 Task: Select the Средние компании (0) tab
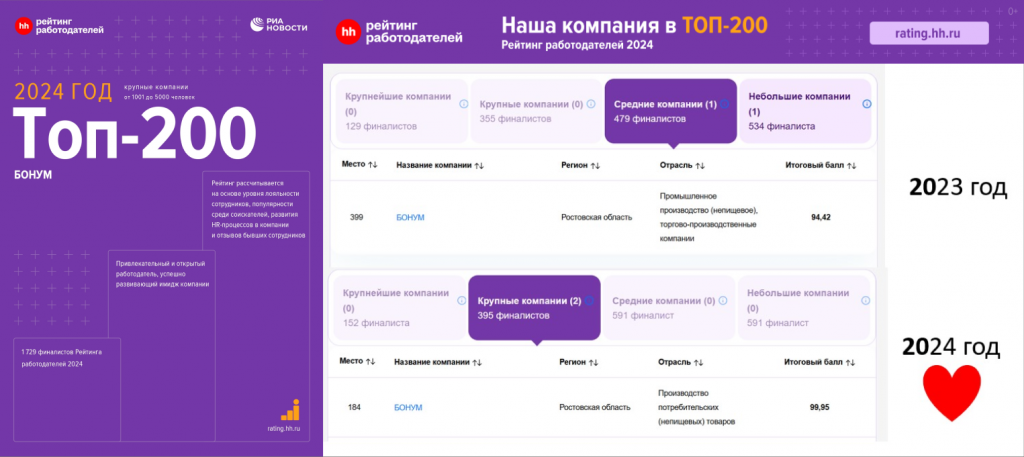[669, 308]
